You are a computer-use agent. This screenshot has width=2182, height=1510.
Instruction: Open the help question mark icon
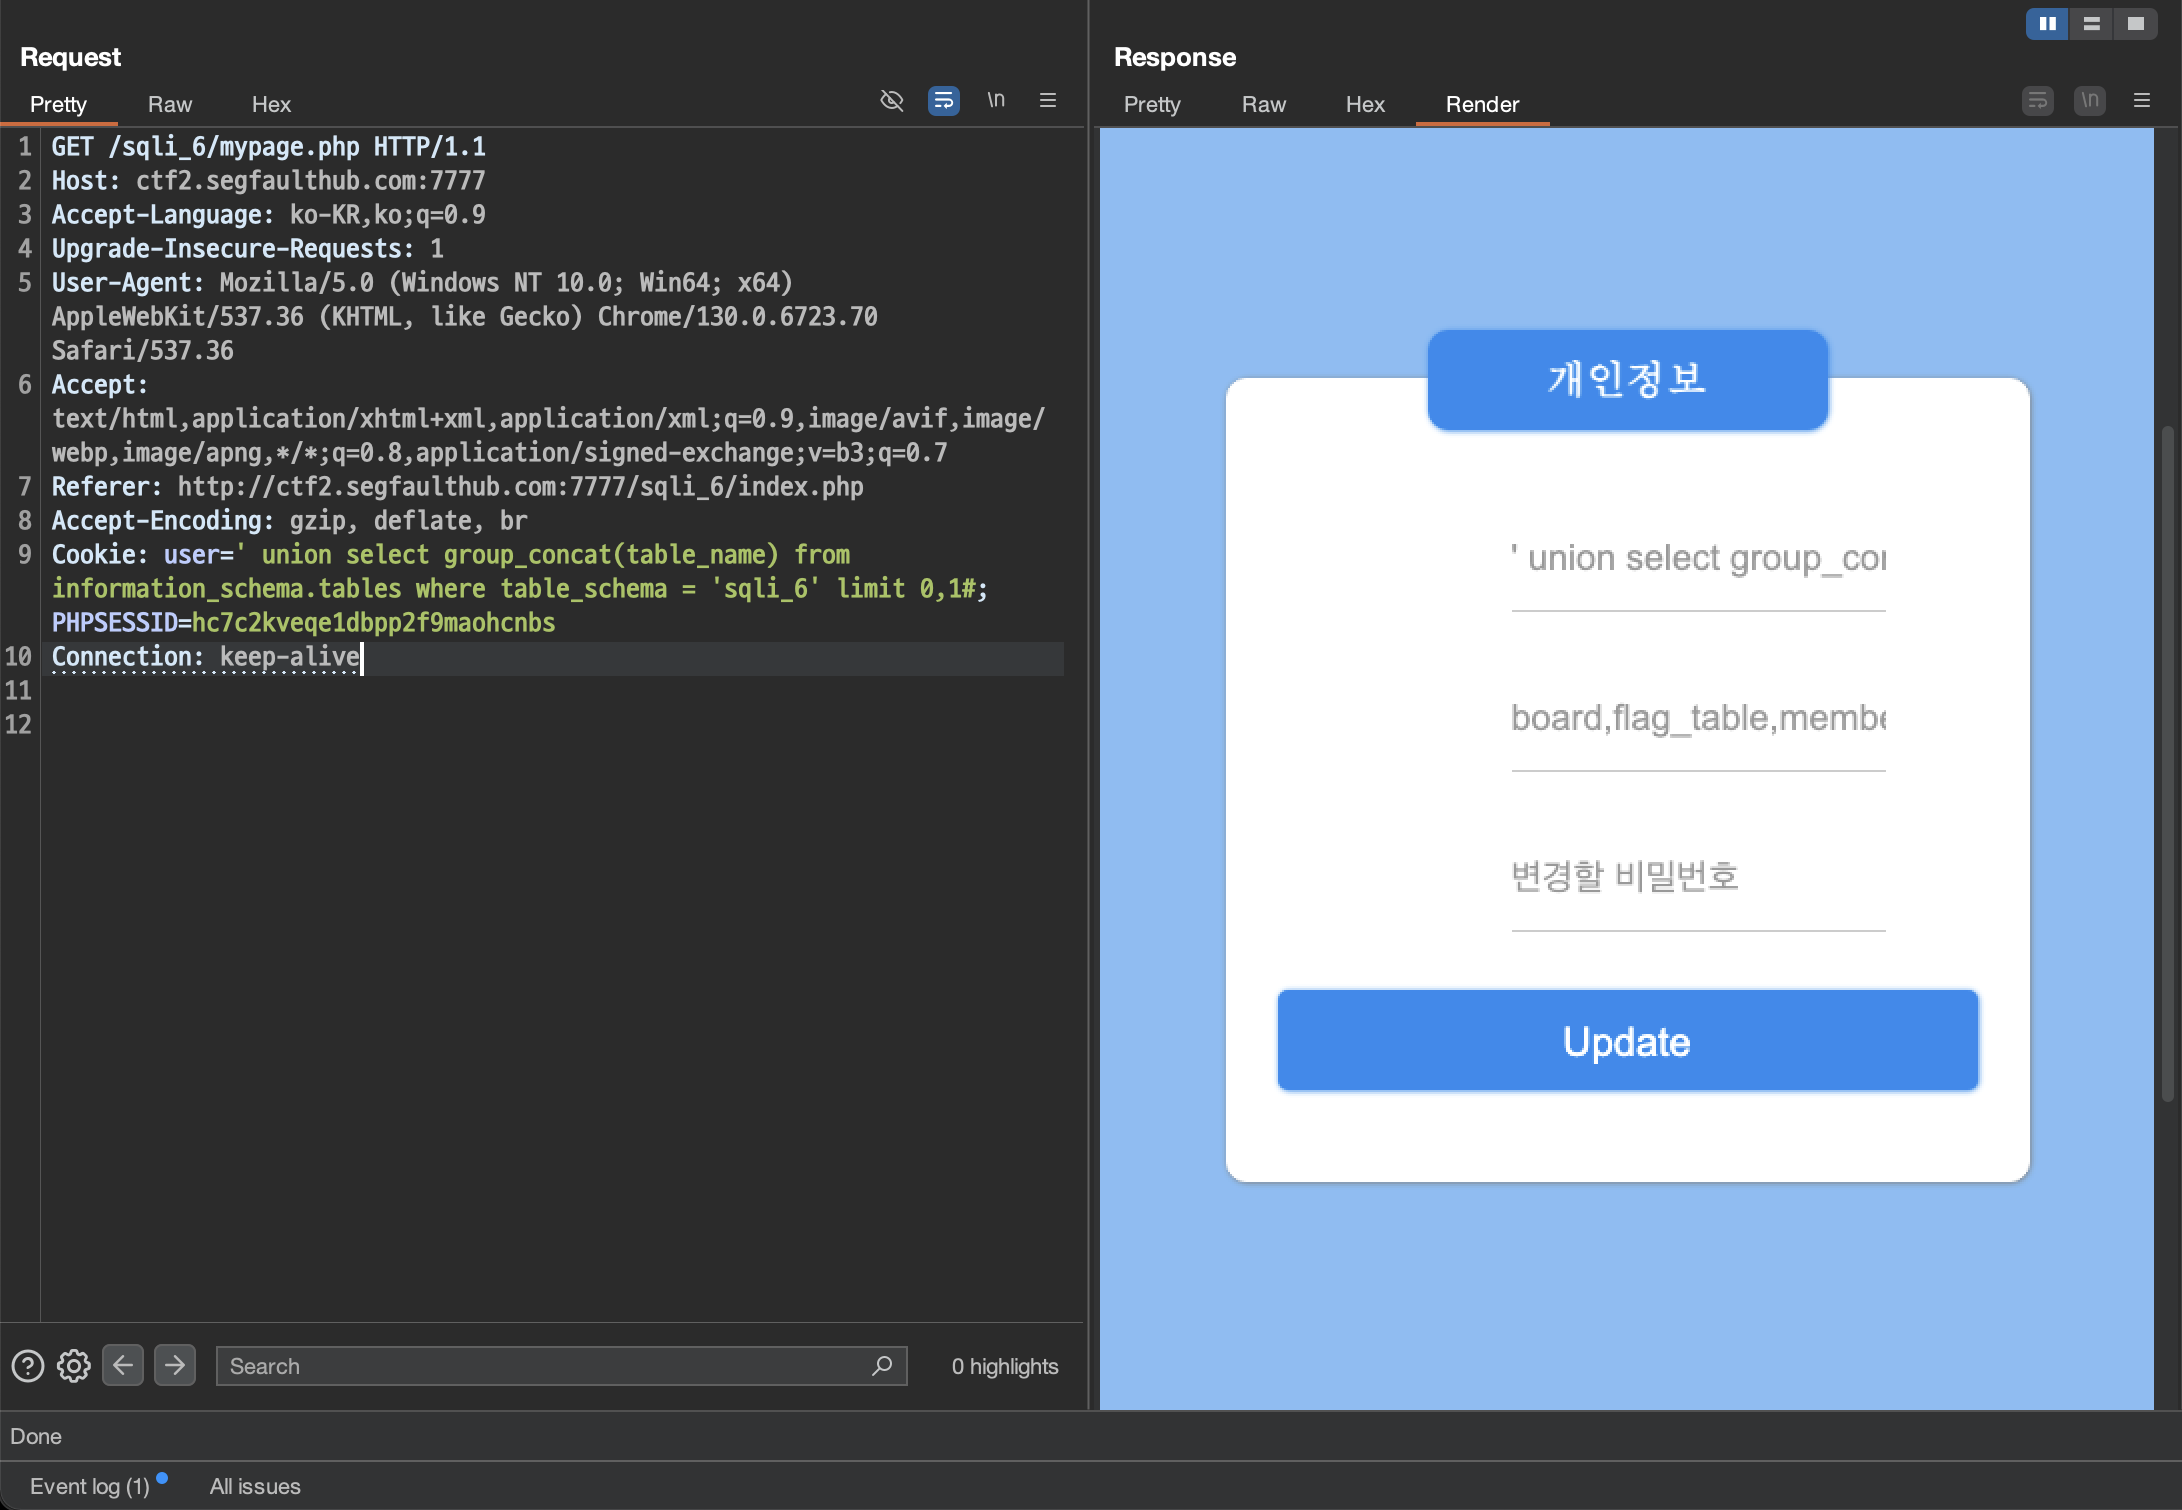click(28, 1366)
